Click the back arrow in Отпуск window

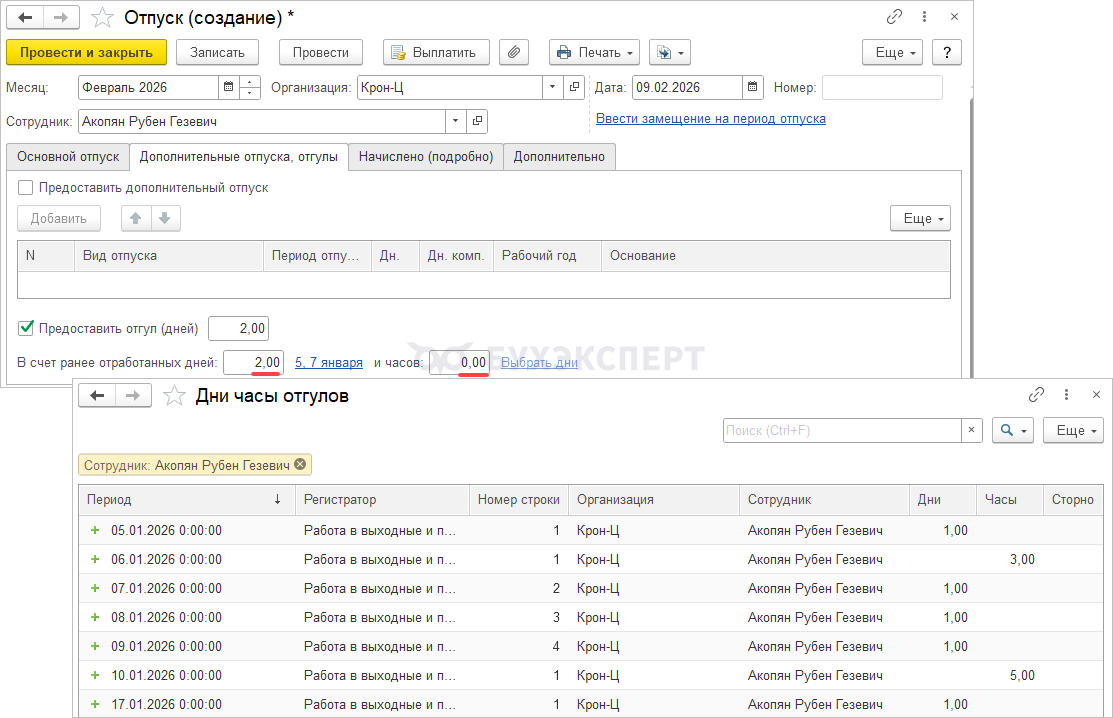click(25, 18)
